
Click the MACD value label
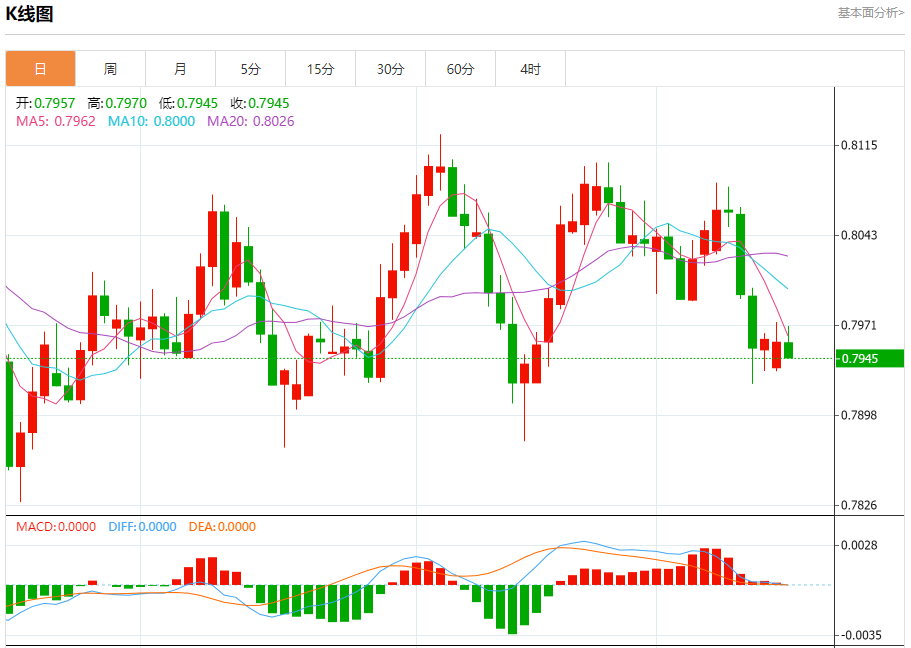click(x=55, y=527)
